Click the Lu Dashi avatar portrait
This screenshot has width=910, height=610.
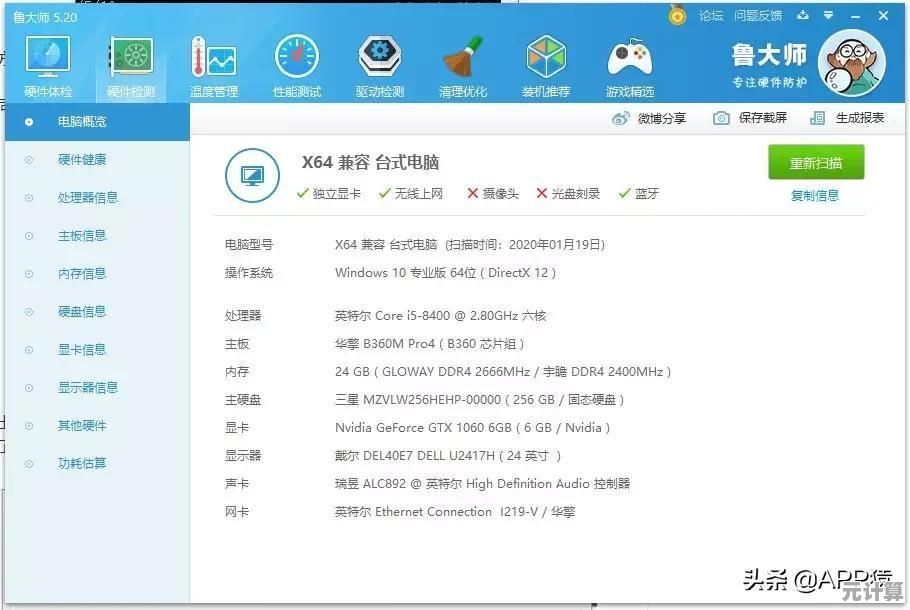click(x=852, y=60)
